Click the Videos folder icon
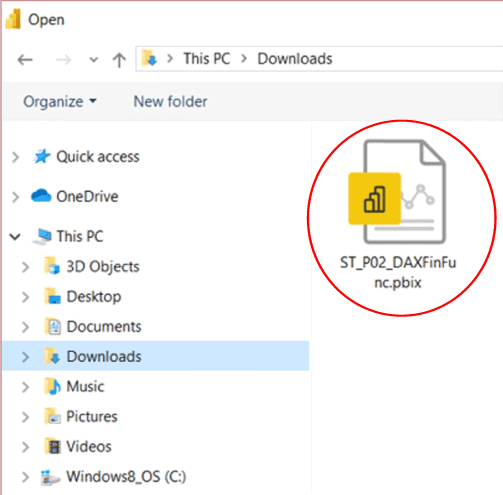This screenshot has width=503, height=495. click(x=53, y=446)
